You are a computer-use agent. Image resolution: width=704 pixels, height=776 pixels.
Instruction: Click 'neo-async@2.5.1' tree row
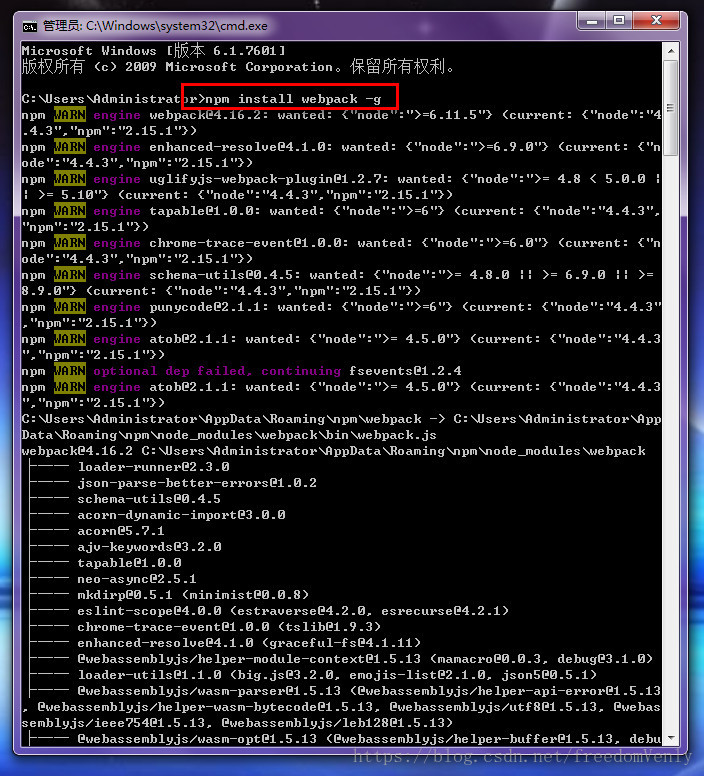[x=113, y=579]
